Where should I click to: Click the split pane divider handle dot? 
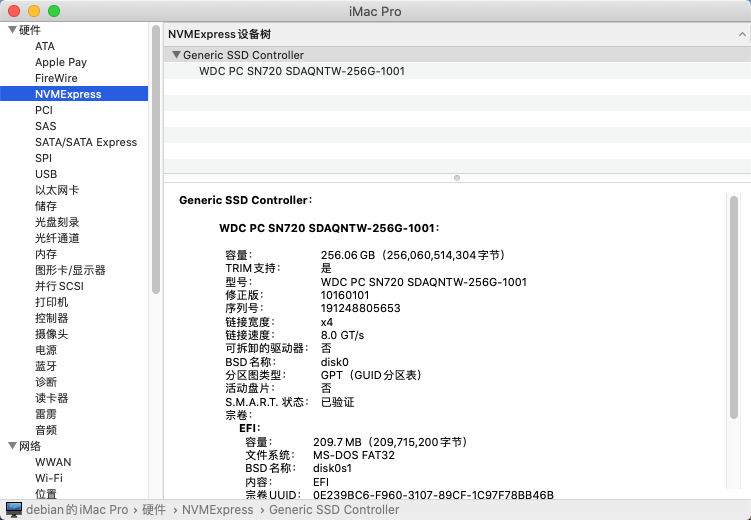(x=457, y=178)
